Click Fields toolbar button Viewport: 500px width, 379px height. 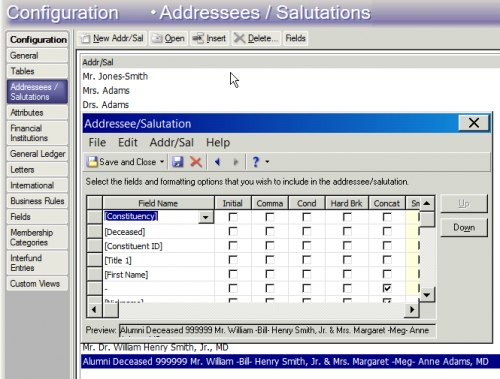pyautogui.click(x=295, y=38)
